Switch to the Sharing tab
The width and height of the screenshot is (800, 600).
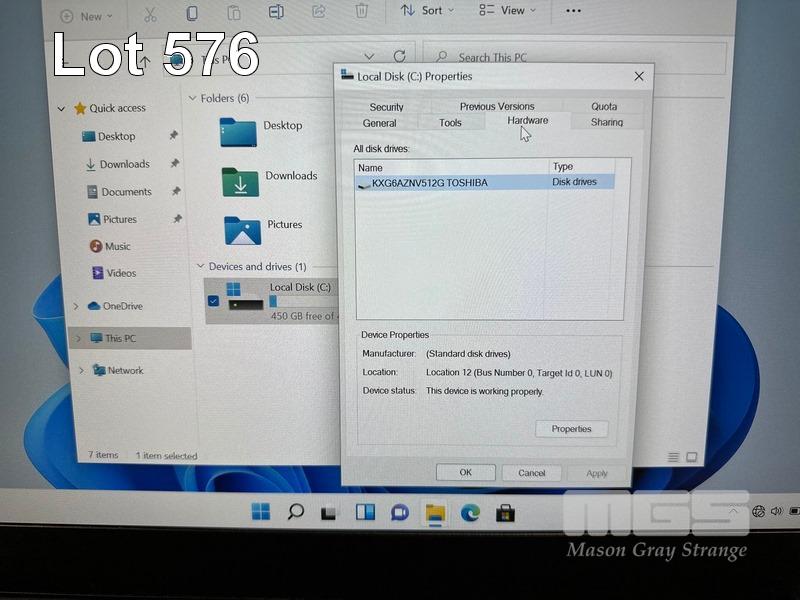[606, 123]
